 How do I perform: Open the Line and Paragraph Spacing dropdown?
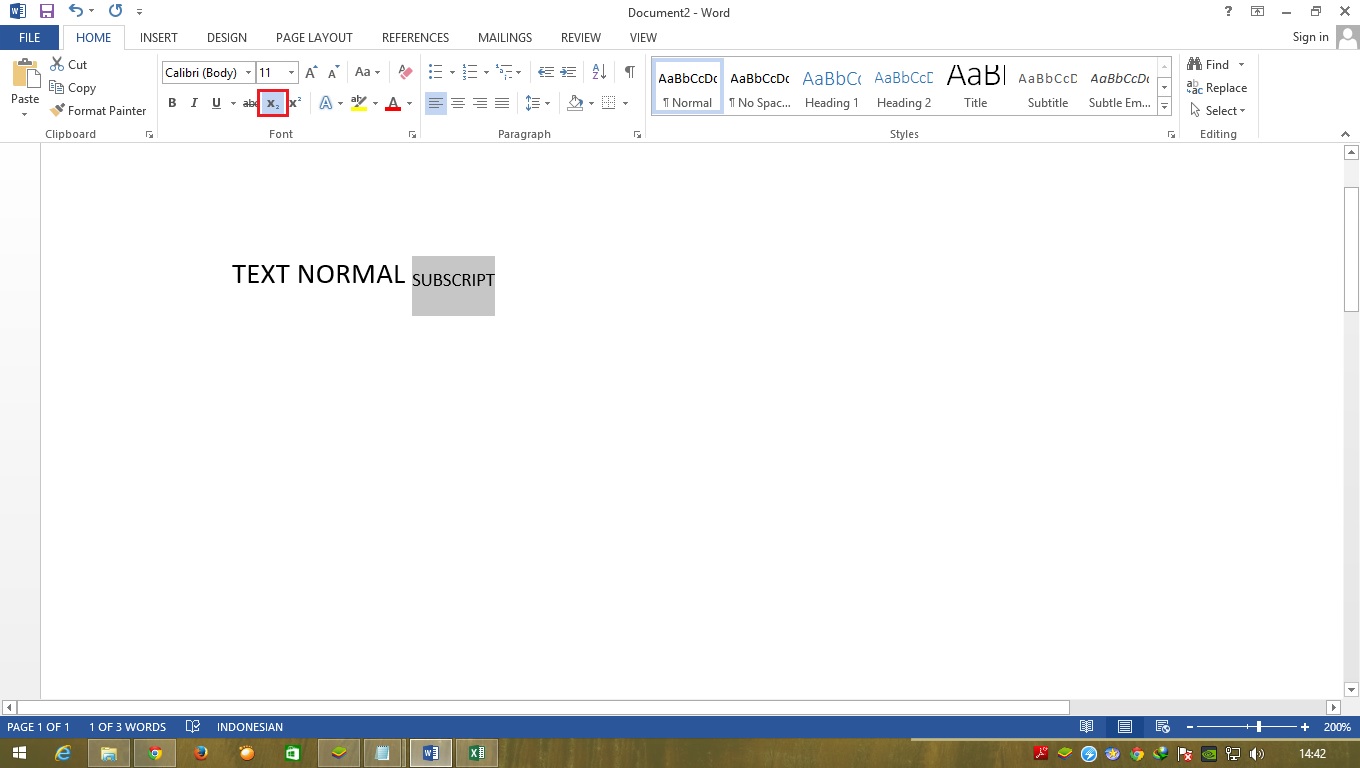pyautogui.click(x=537, y=103)
